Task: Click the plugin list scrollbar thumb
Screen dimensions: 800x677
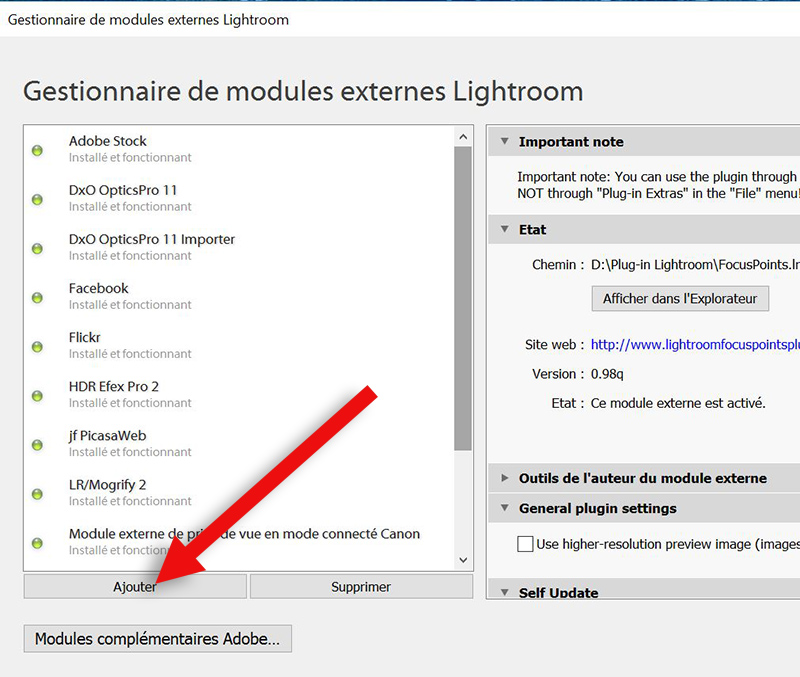Action: click(463, 298)
